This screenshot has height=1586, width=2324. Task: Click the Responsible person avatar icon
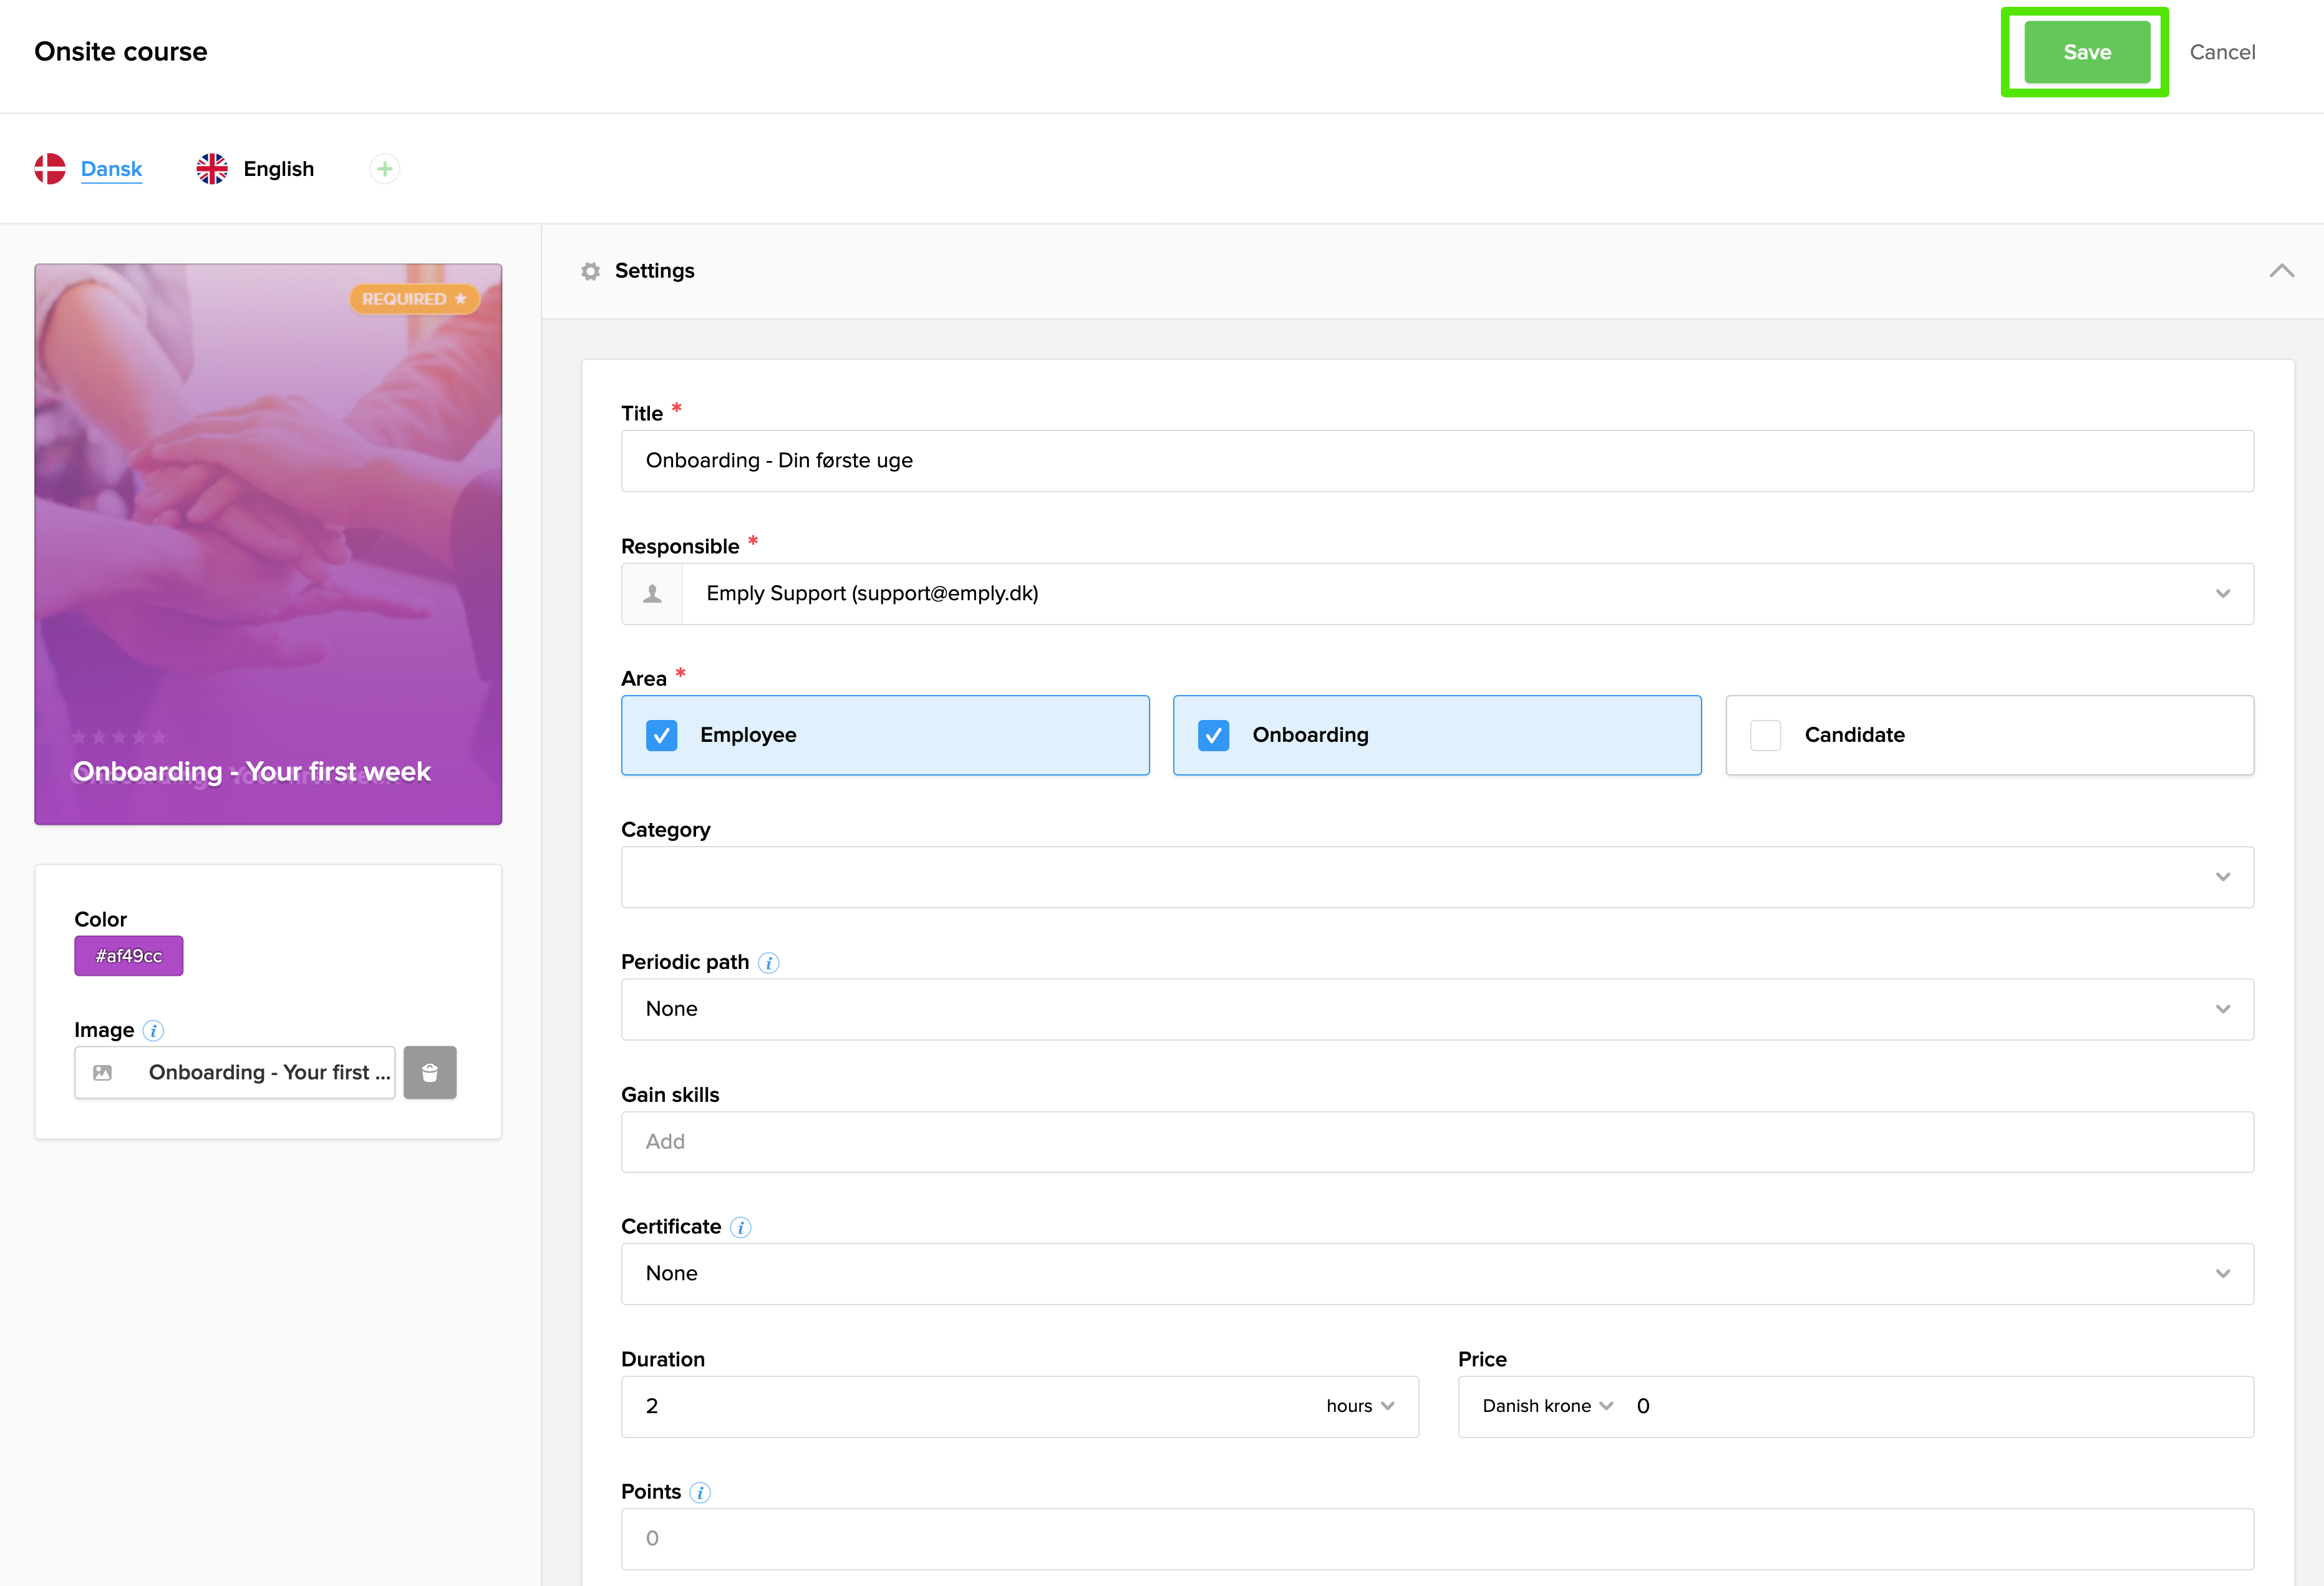click(x=652, y=594)
